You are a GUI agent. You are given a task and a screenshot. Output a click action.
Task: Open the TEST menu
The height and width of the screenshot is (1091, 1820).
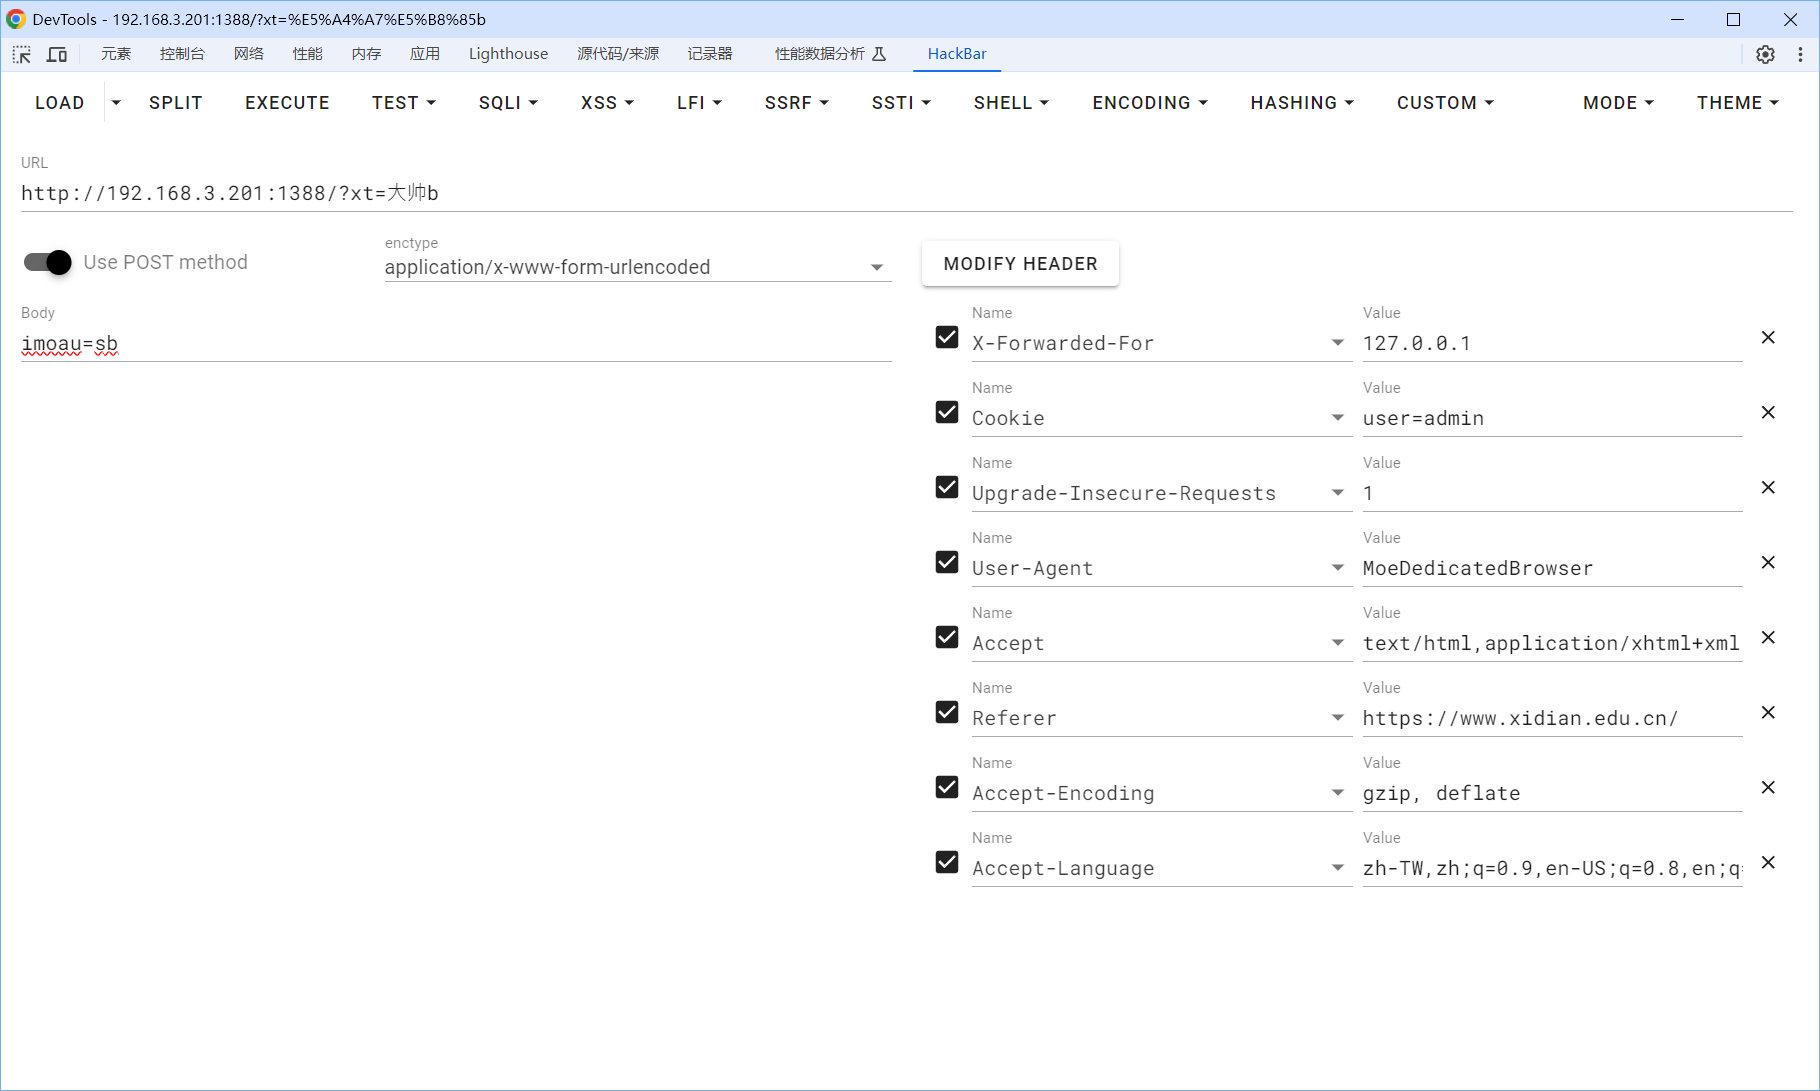pyautogui.click(x=404, y=103)
